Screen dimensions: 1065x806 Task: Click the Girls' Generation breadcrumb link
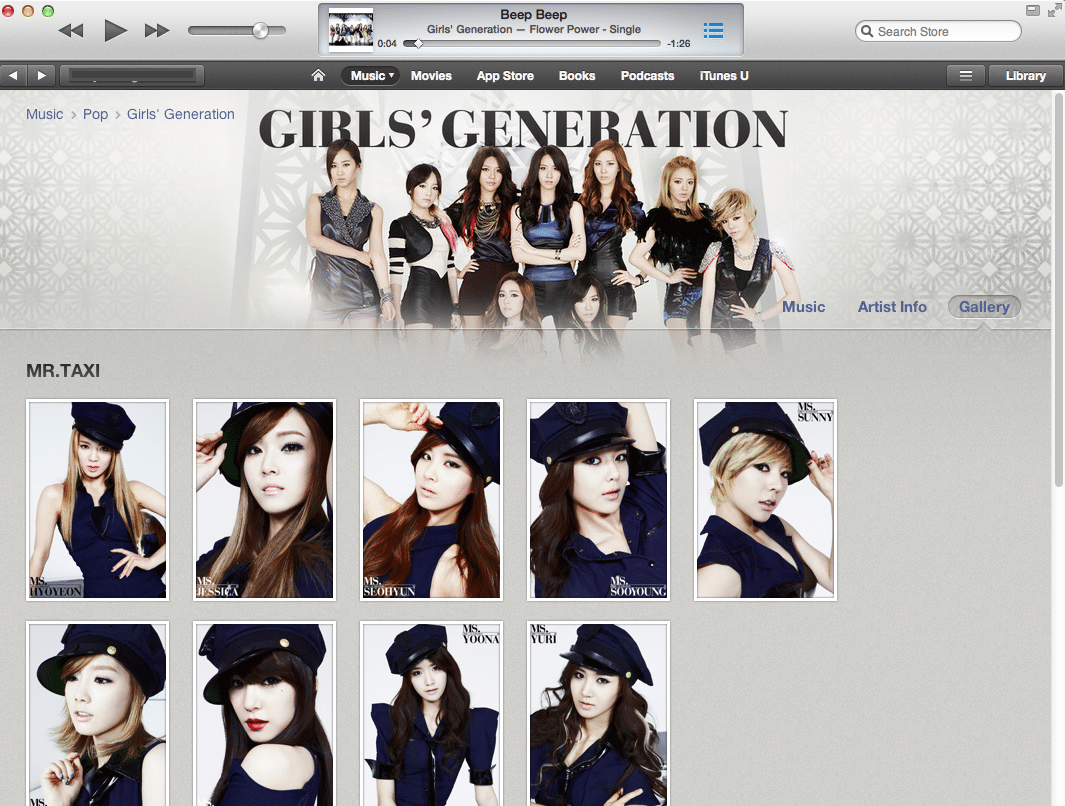coord(181,114)
